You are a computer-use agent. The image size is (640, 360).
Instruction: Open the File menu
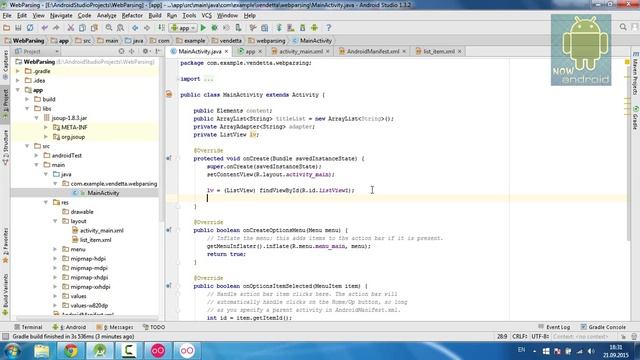coord(7,16)
